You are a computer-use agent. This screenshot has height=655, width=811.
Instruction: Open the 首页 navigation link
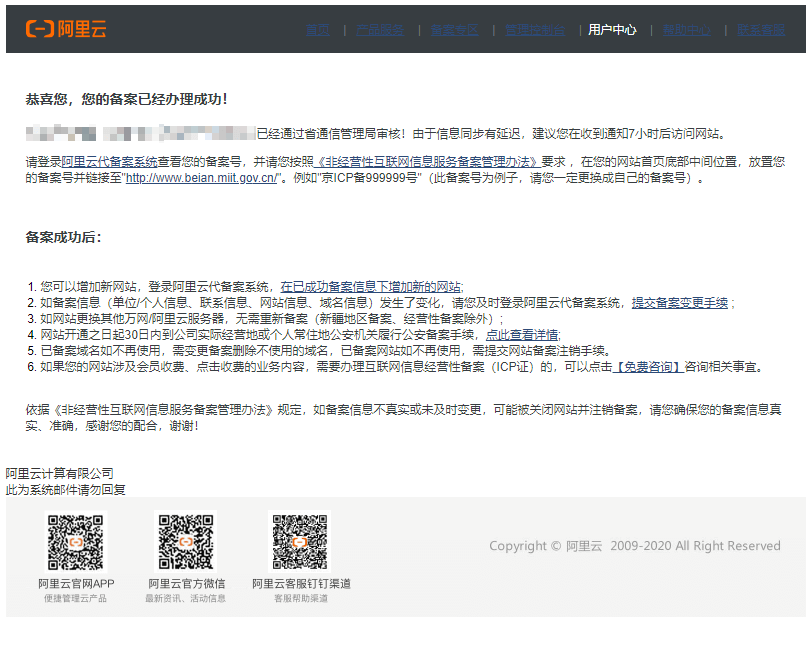(x=318, y=30)
